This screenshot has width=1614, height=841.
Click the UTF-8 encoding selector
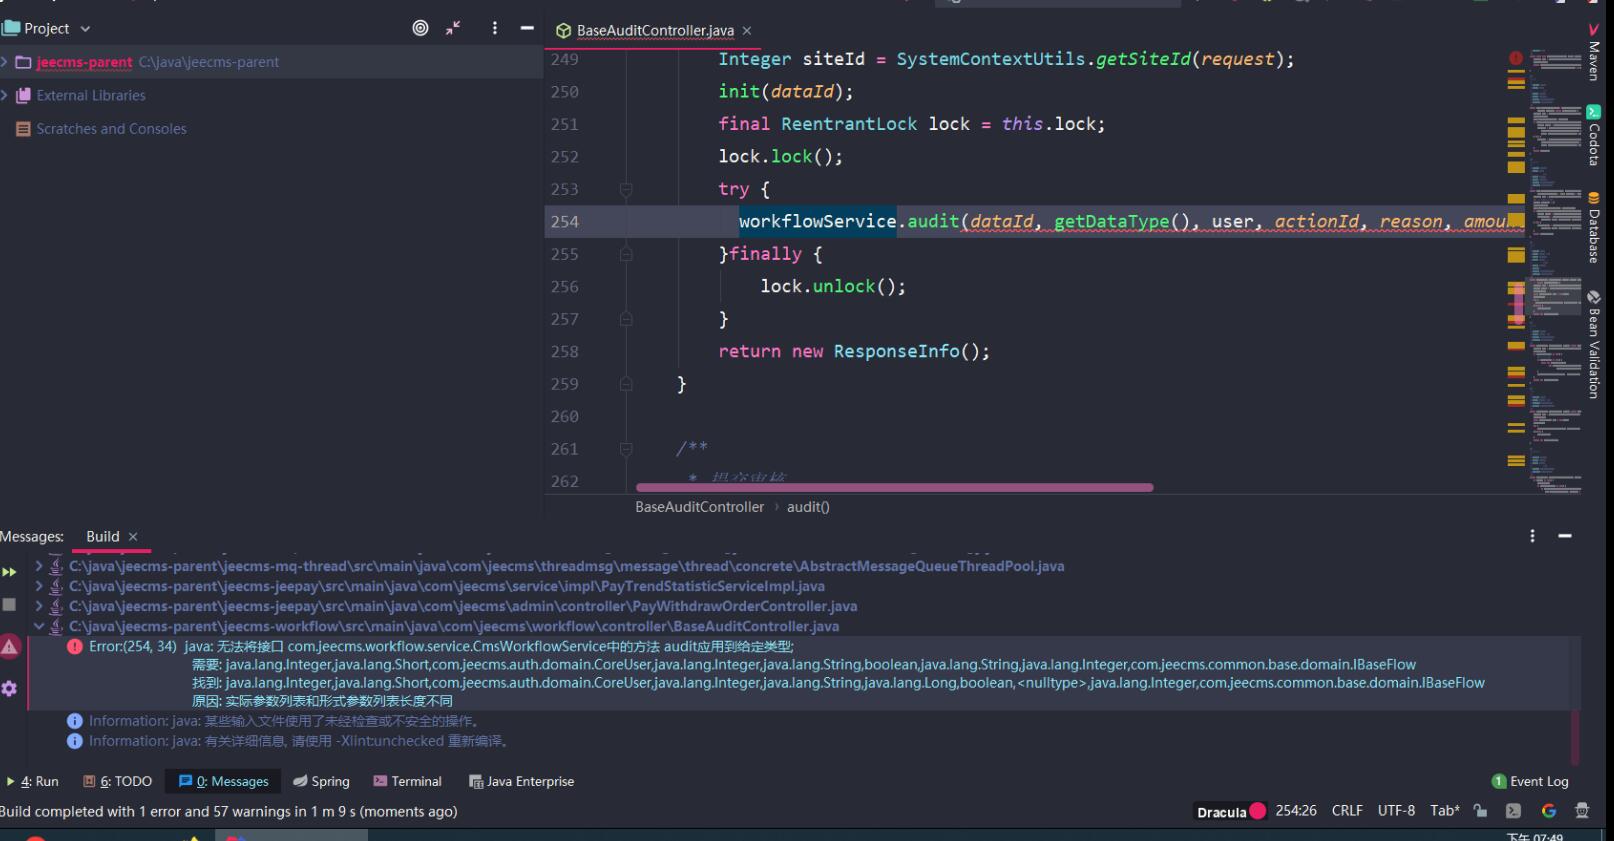click(1396, 811)
